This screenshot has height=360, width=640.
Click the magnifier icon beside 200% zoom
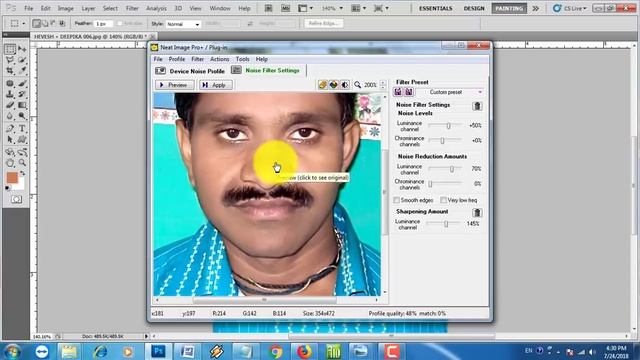[x=358, y=85]
